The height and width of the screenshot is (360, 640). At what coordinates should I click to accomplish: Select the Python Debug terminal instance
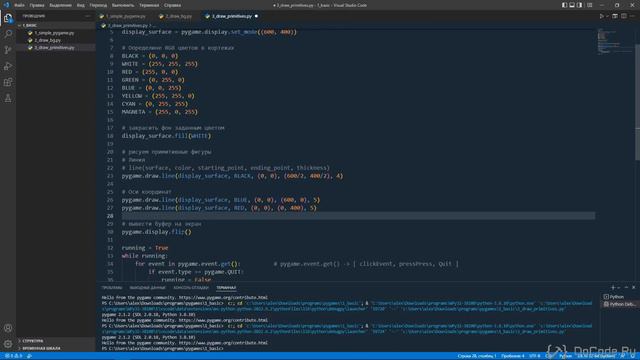pyautogui.click(x=619, y=304)
